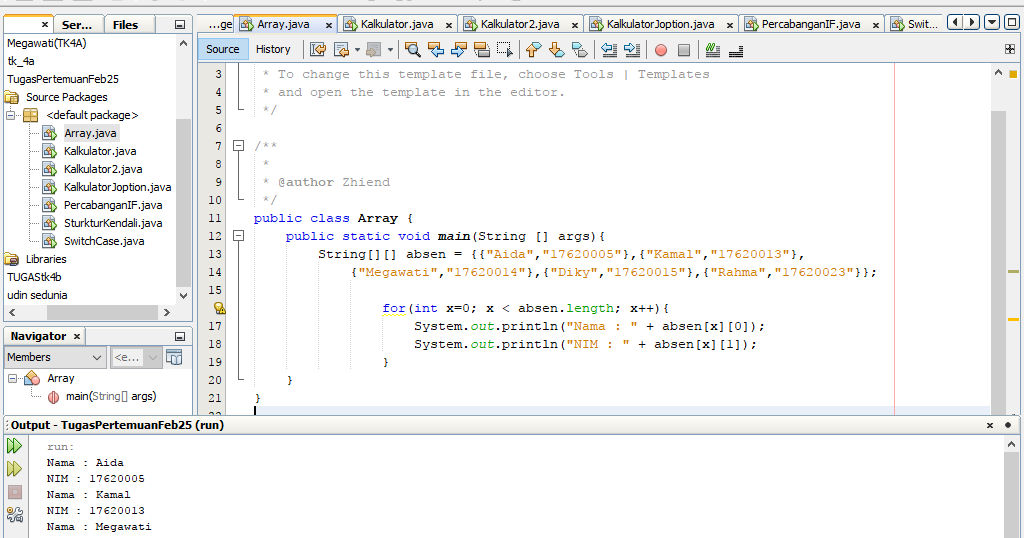Screen dimensions: 1024x538
Task: Jump to Last Edit location icon
Action: [x=318, y=50]
